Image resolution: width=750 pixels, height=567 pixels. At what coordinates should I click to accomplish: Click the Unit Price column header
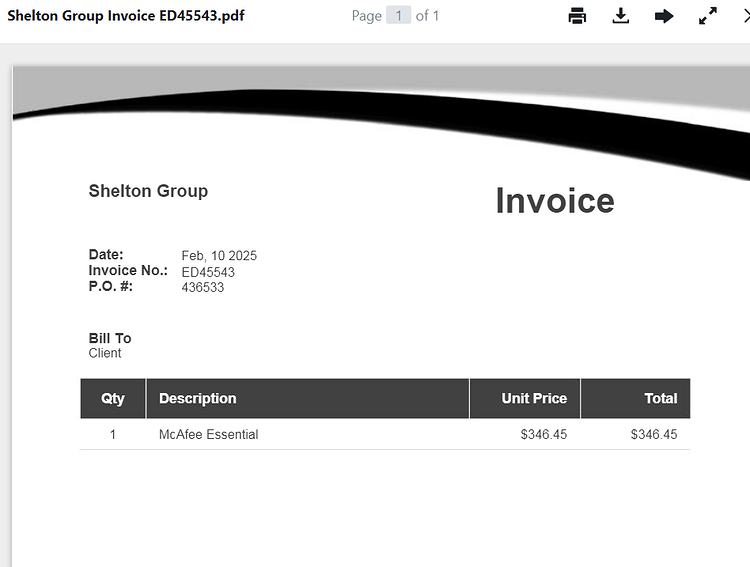(525, 398)
